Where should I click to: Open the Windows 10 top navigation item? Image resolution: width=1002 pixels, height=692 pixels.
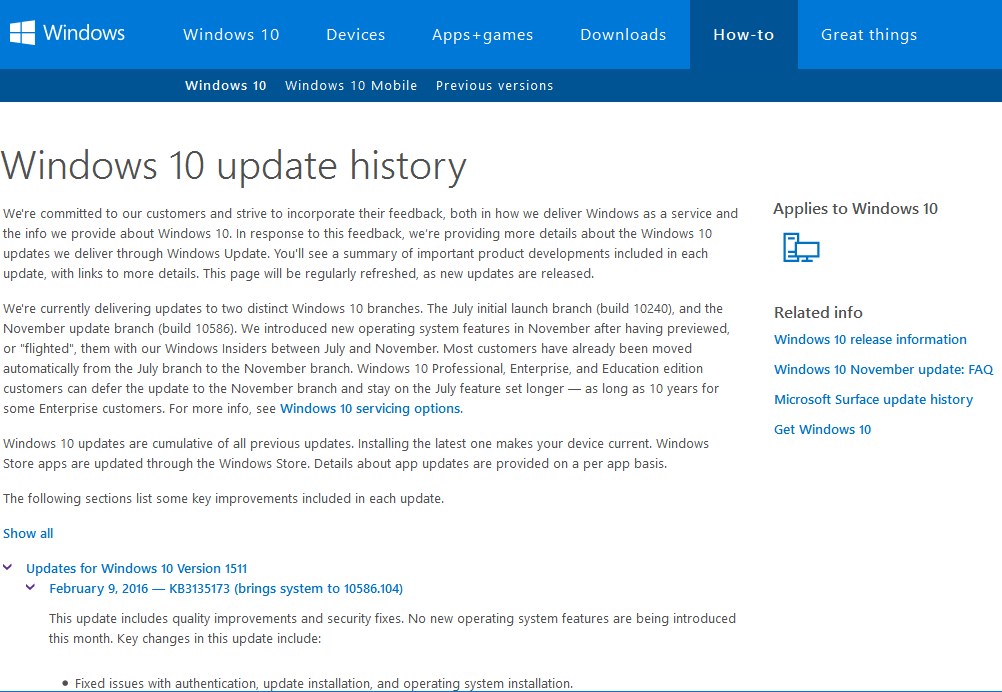click(x=231, y=35)
